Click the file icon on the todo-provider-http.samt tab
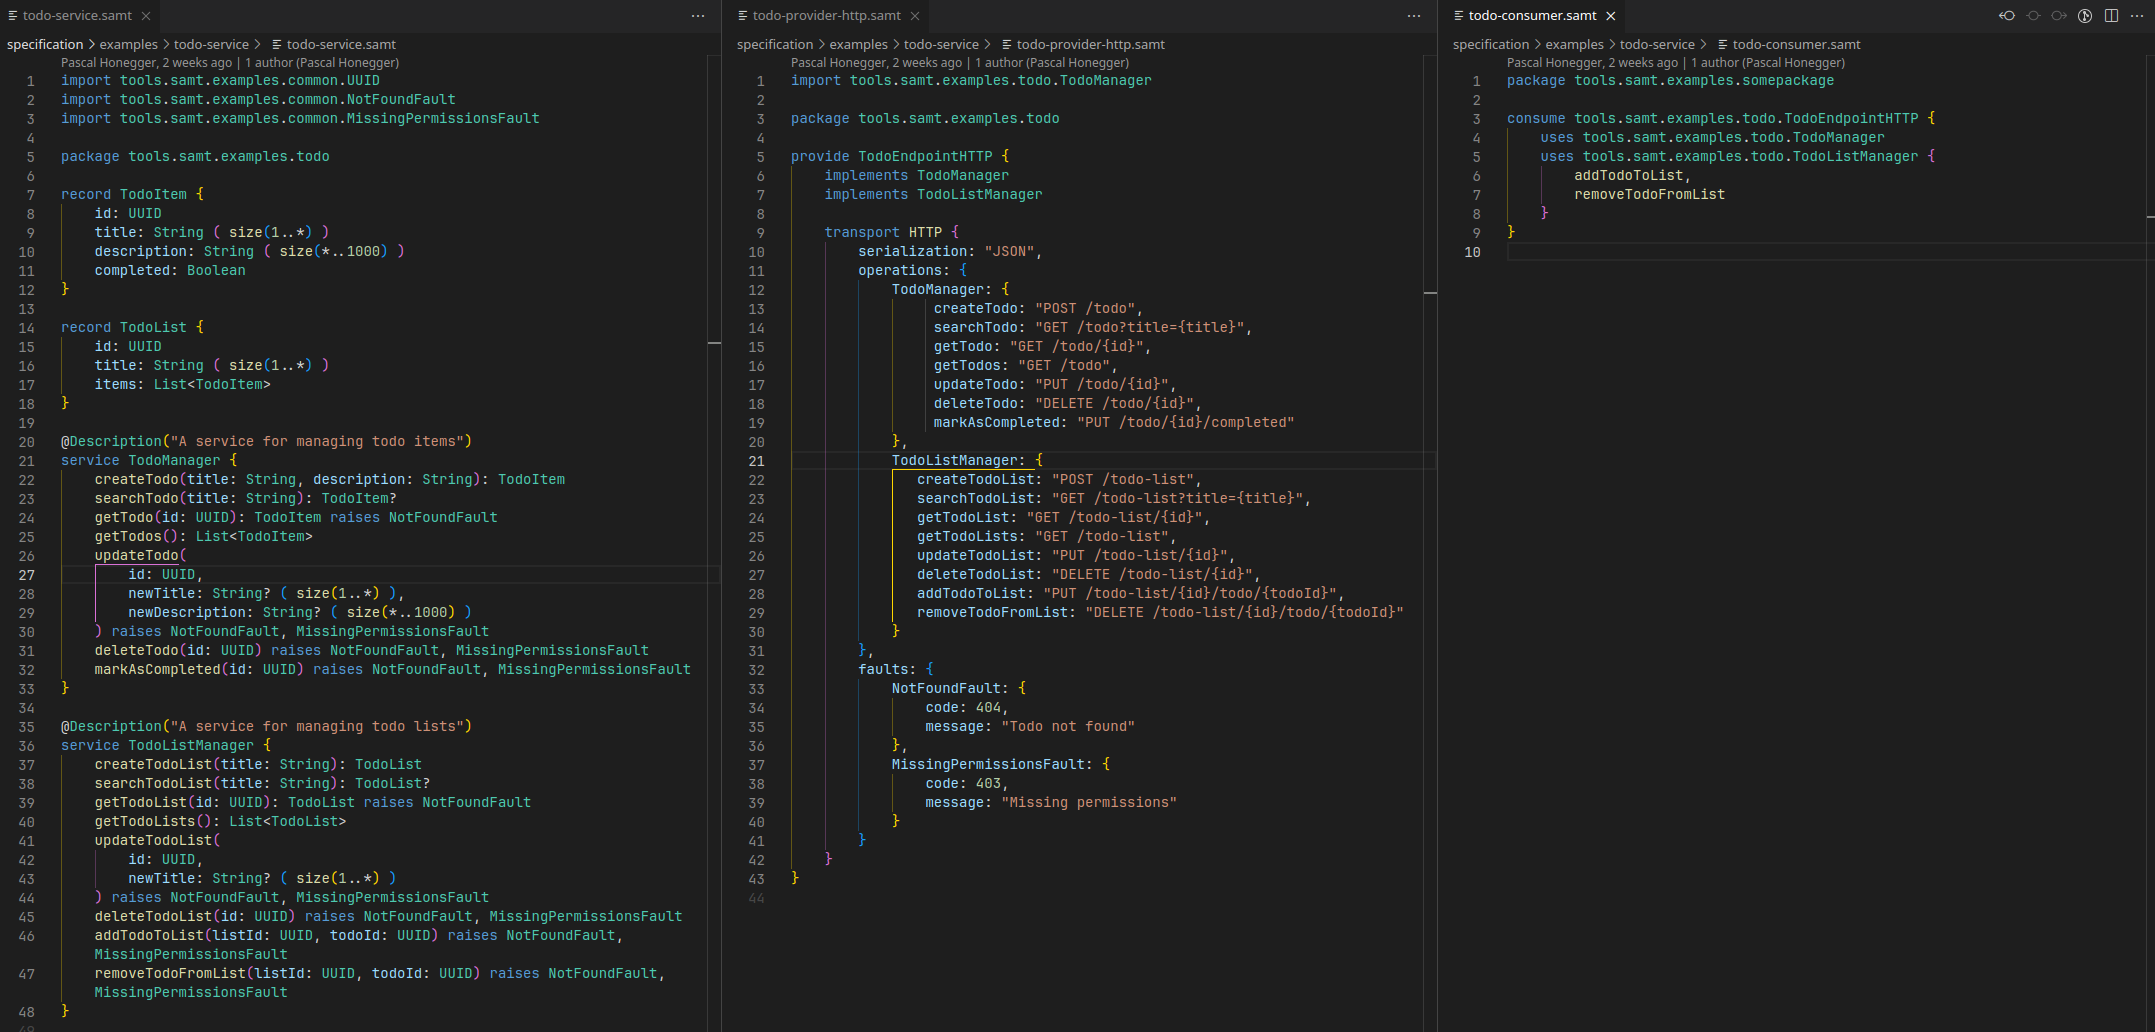Screen dimensions: 2155x1032 (x=743, y=16)
